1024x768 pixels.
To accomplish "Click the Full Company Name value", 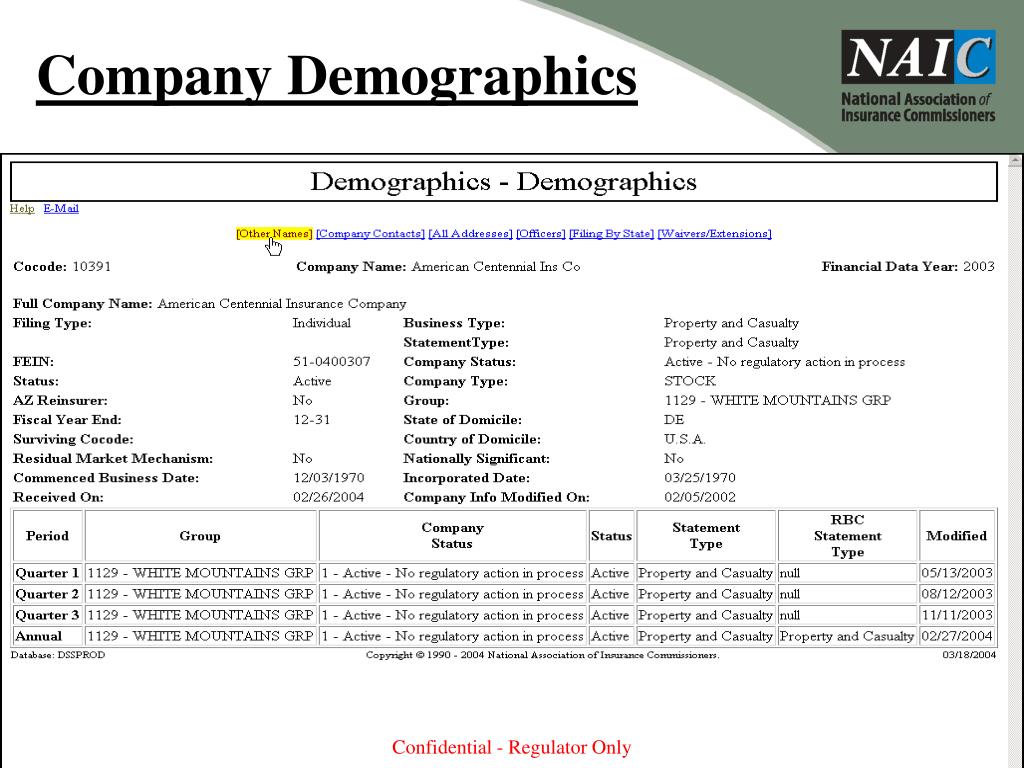I will tap(282, 304).
